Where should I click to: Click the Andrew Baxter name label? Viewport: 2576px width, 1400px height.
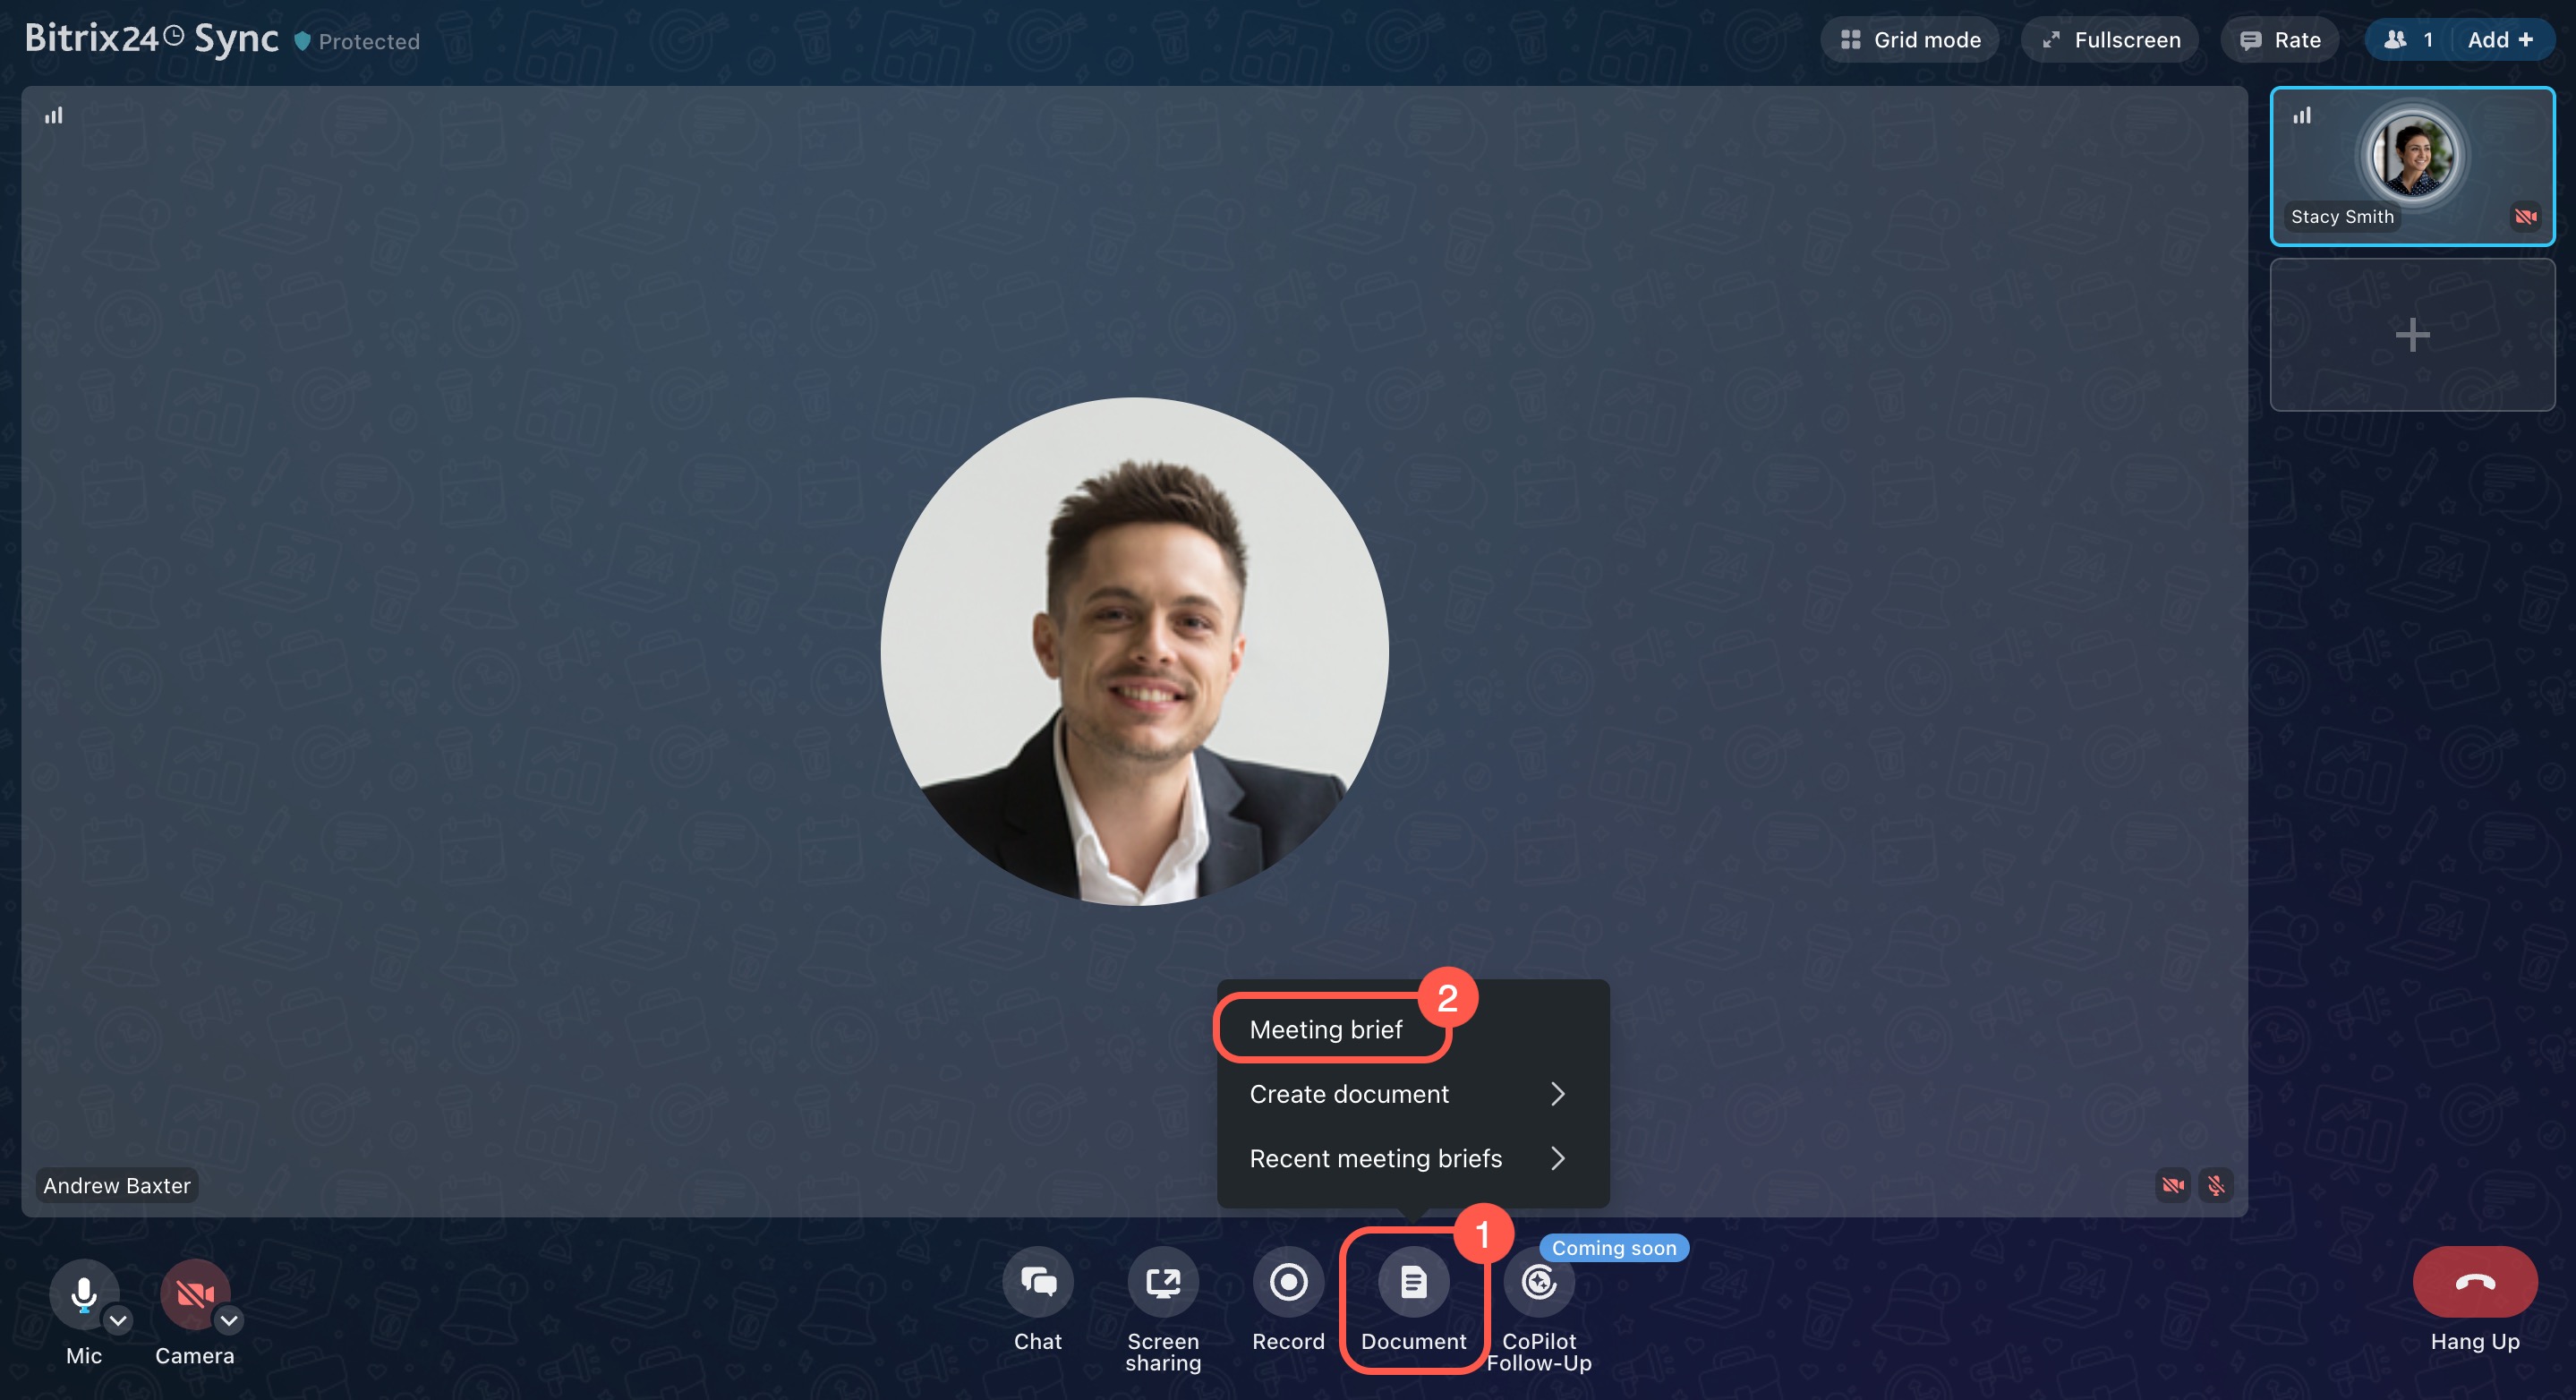[x=117, y=1185]
